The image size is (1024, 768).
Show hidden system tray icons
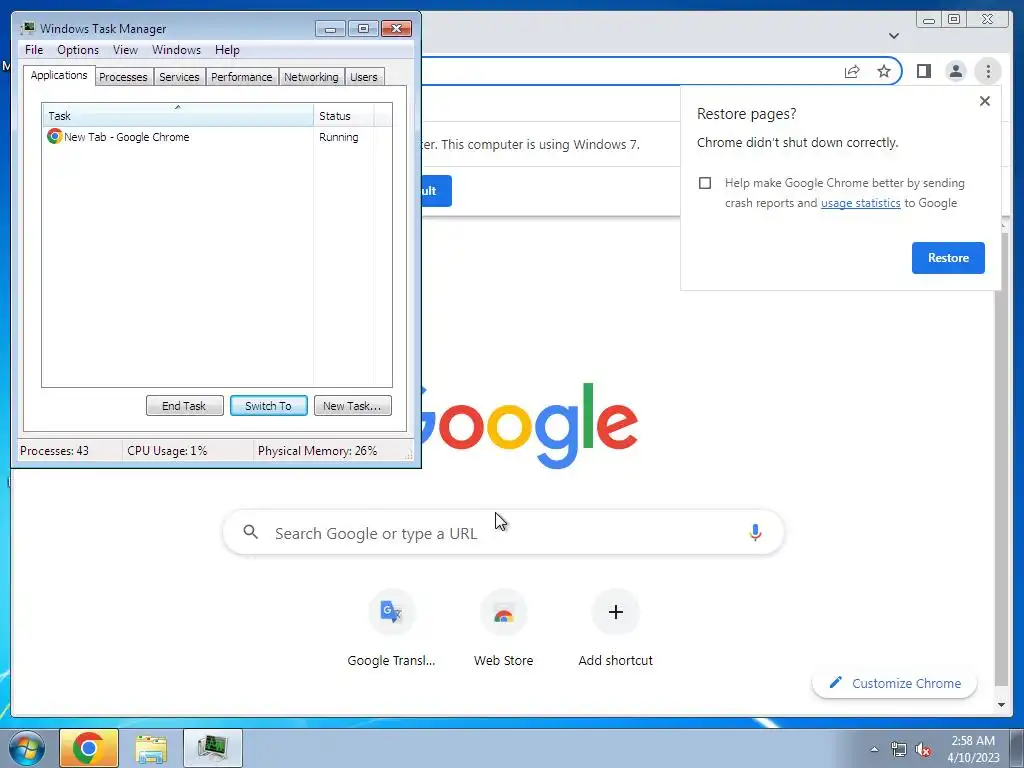coord(874,749)
